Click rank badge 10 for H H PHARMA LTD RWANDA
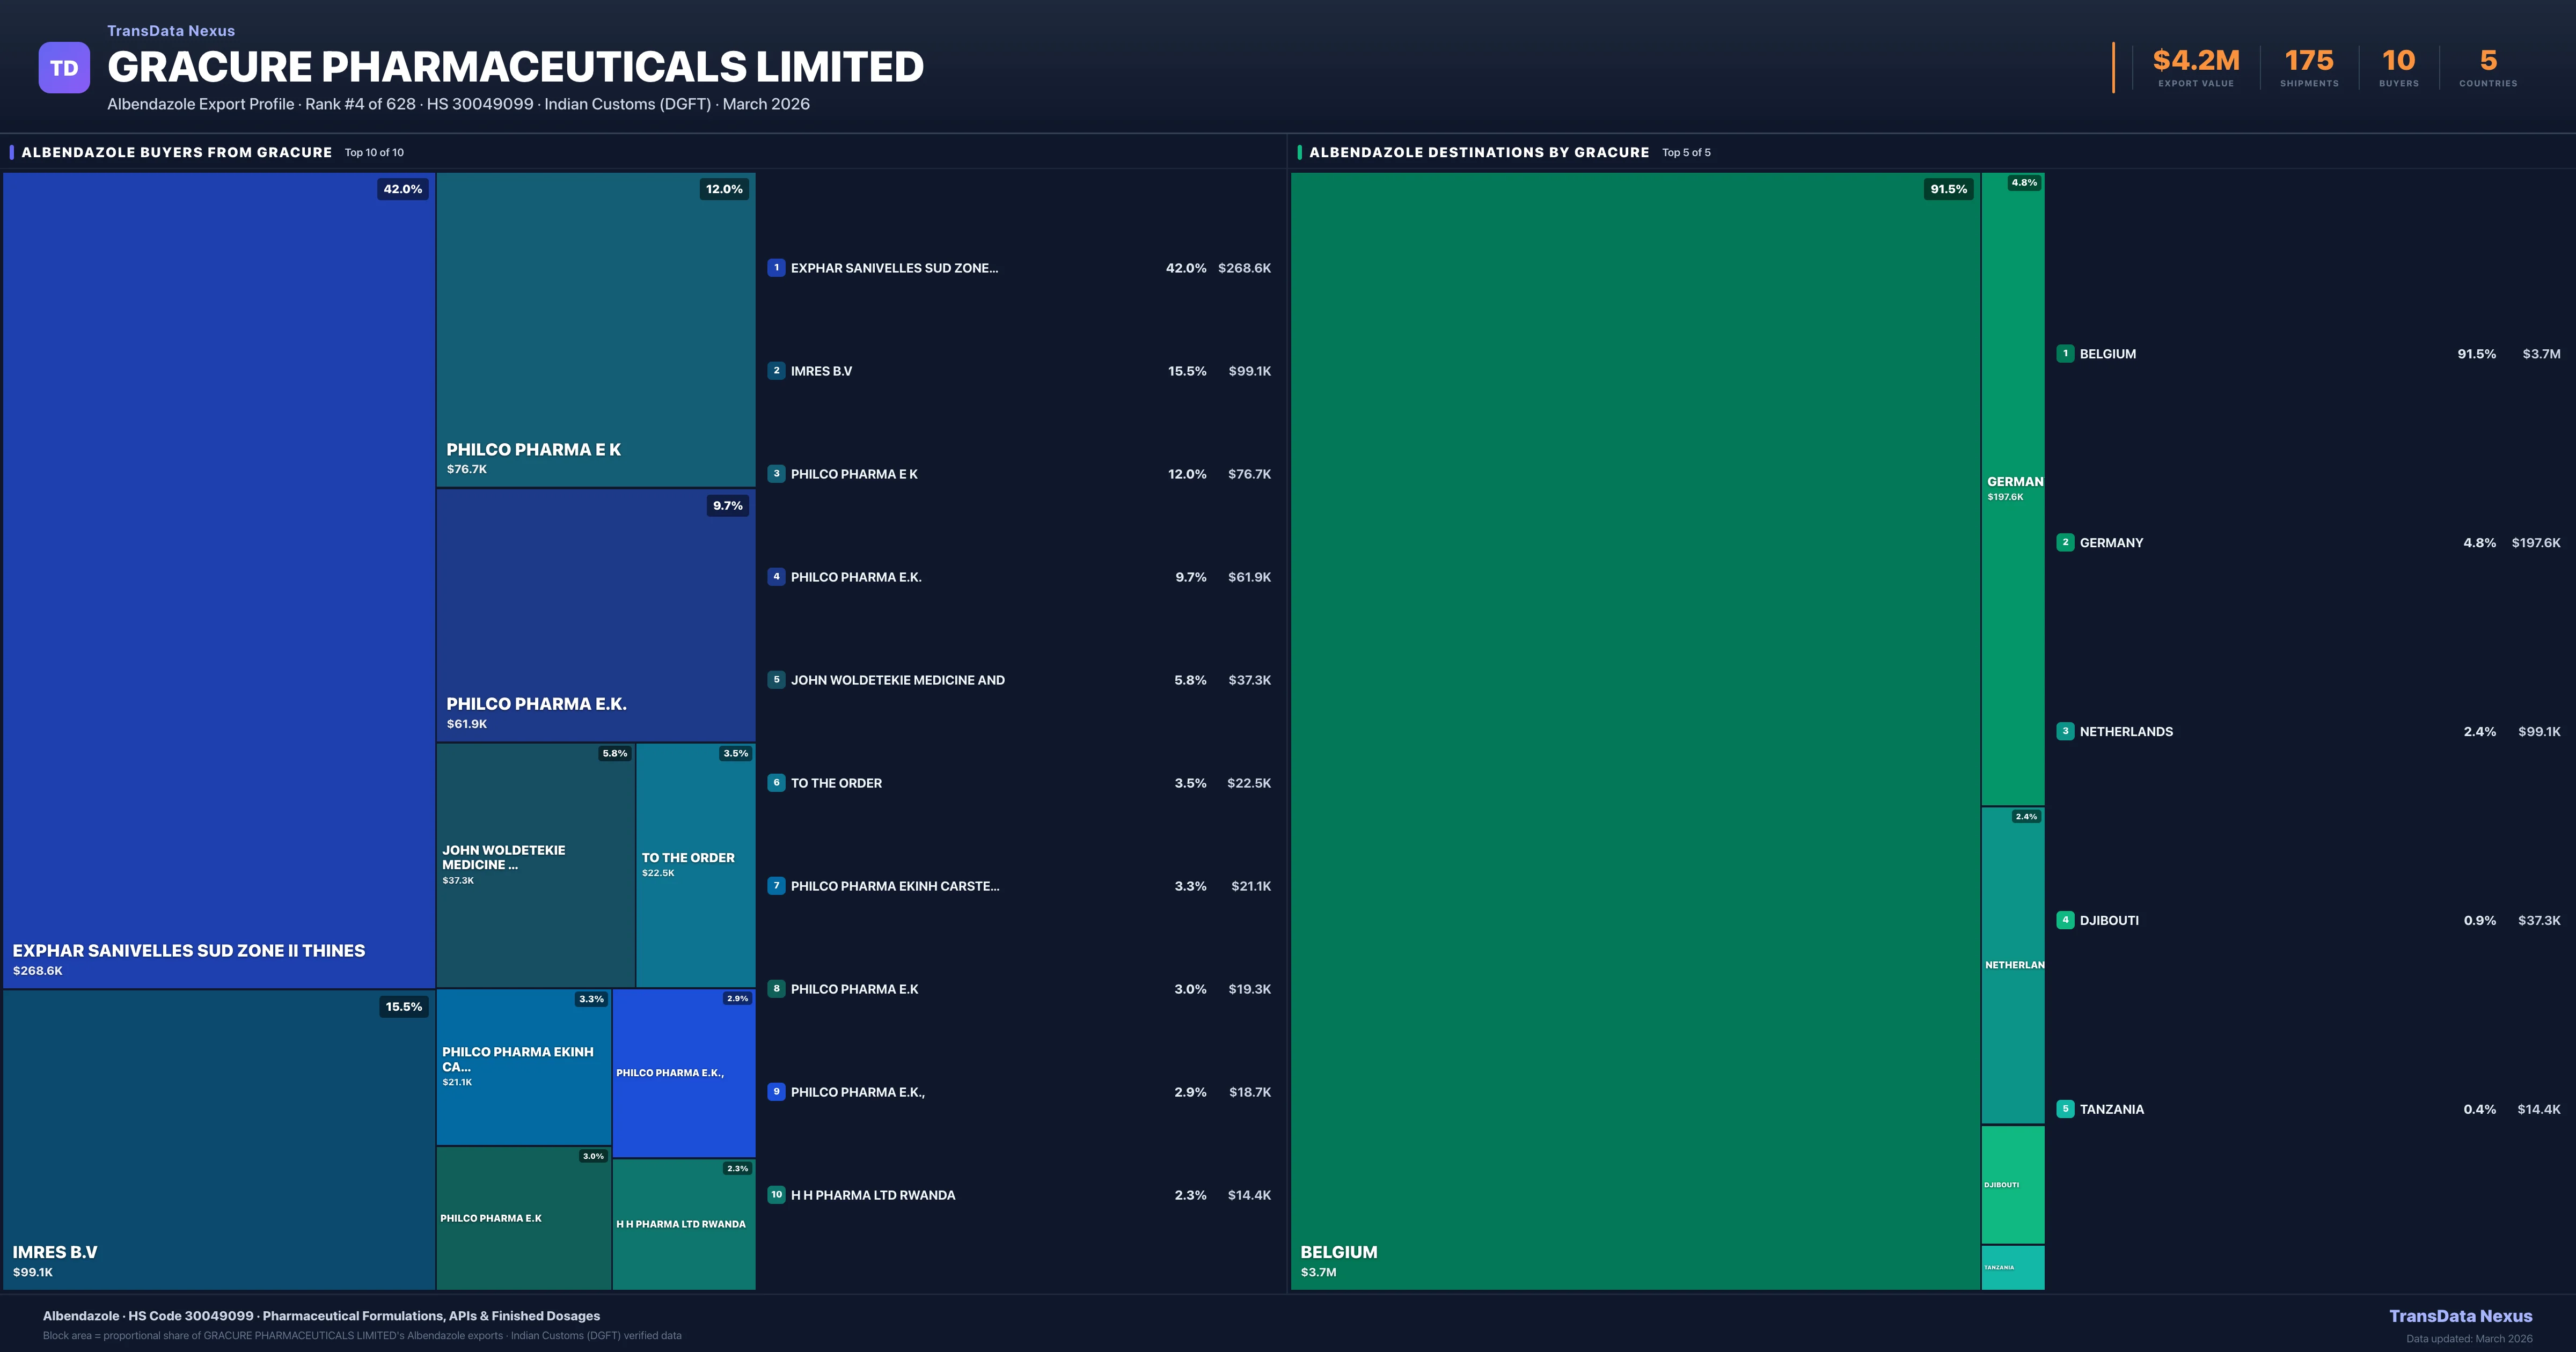The width and height of the screenshot is (2576, 1352). pos(777,1194)
